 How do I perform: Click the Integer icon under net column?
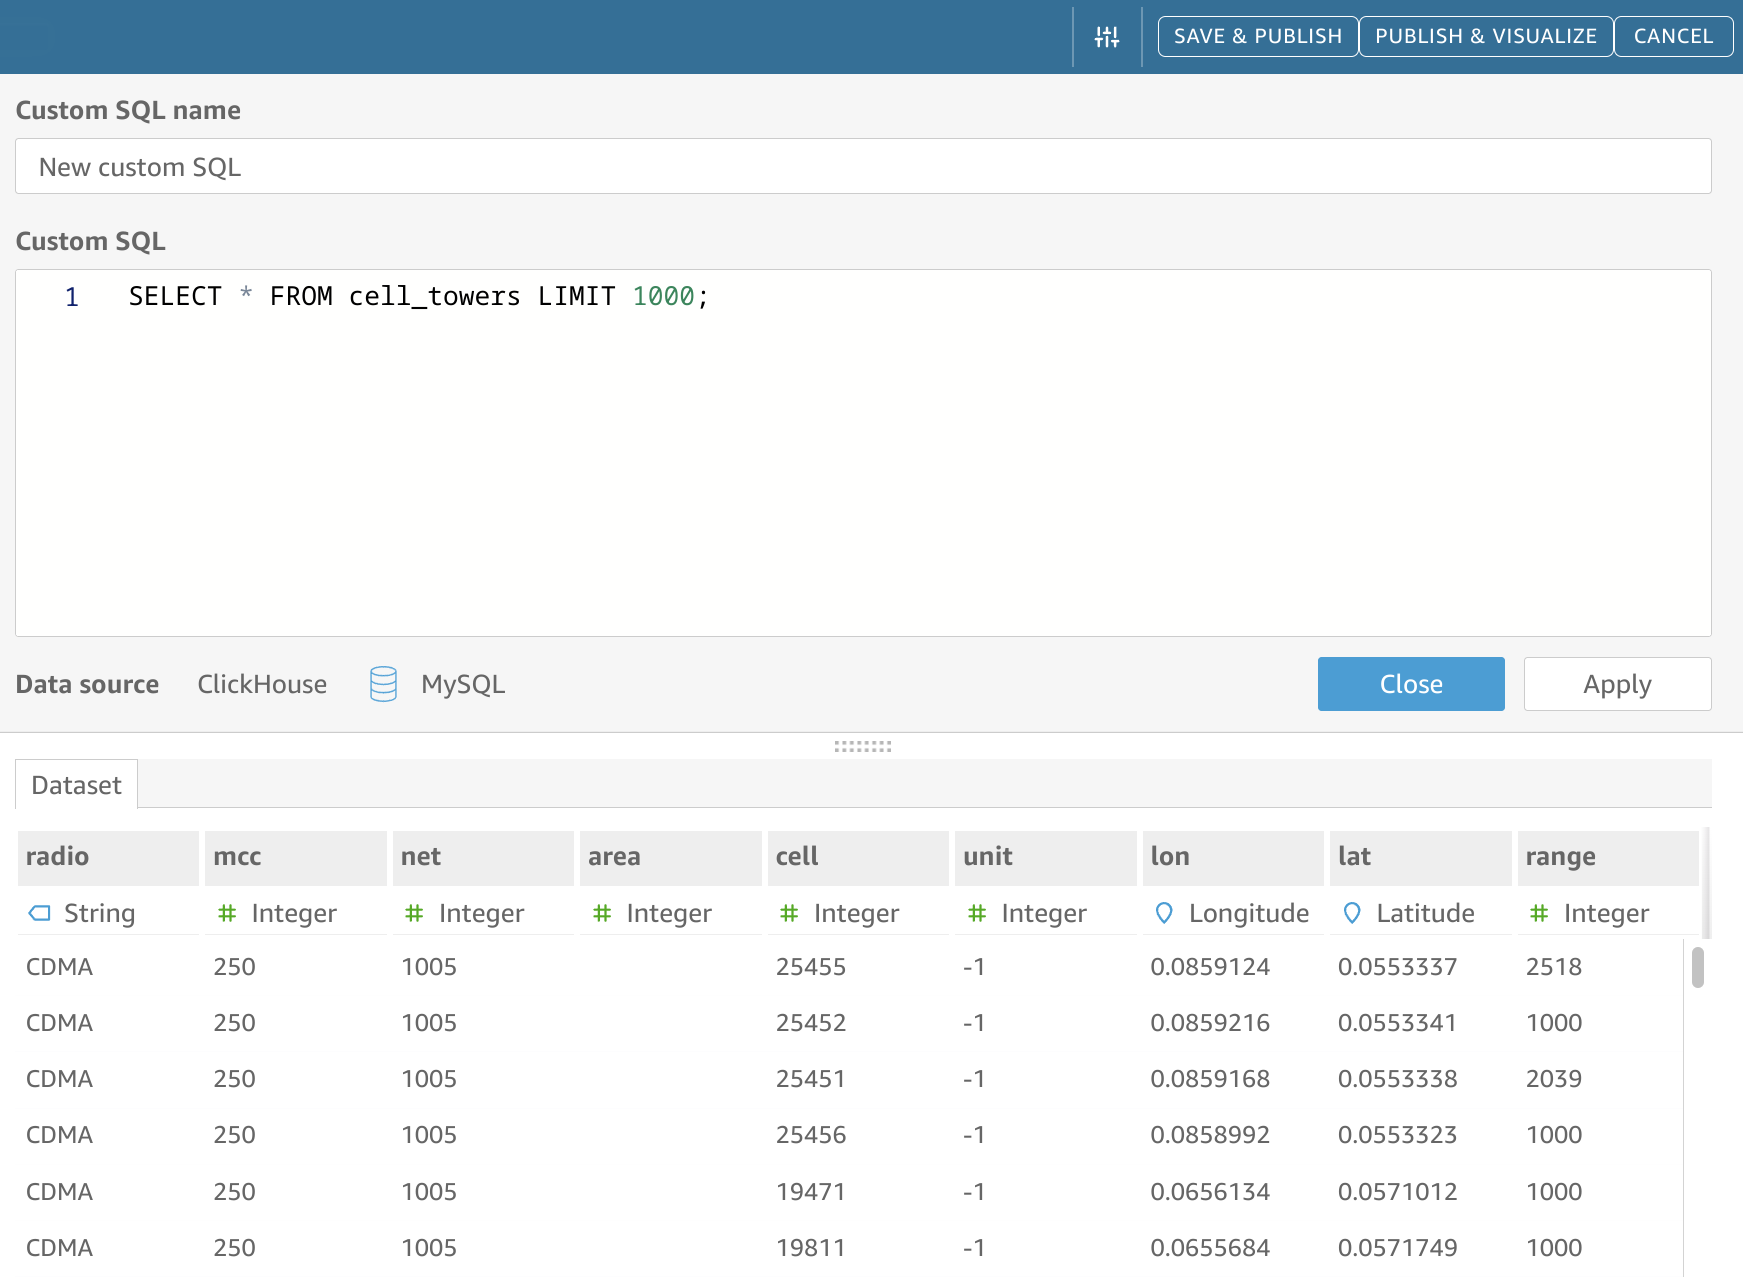(414, 912)
